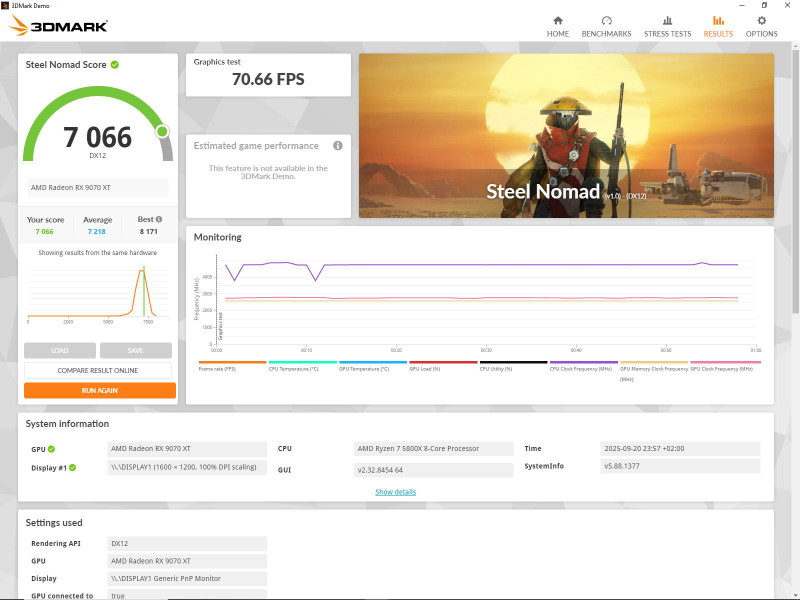Screen dimensions: 800x600
Task: Click Average score value 7 218
Action: coord(96,232)
